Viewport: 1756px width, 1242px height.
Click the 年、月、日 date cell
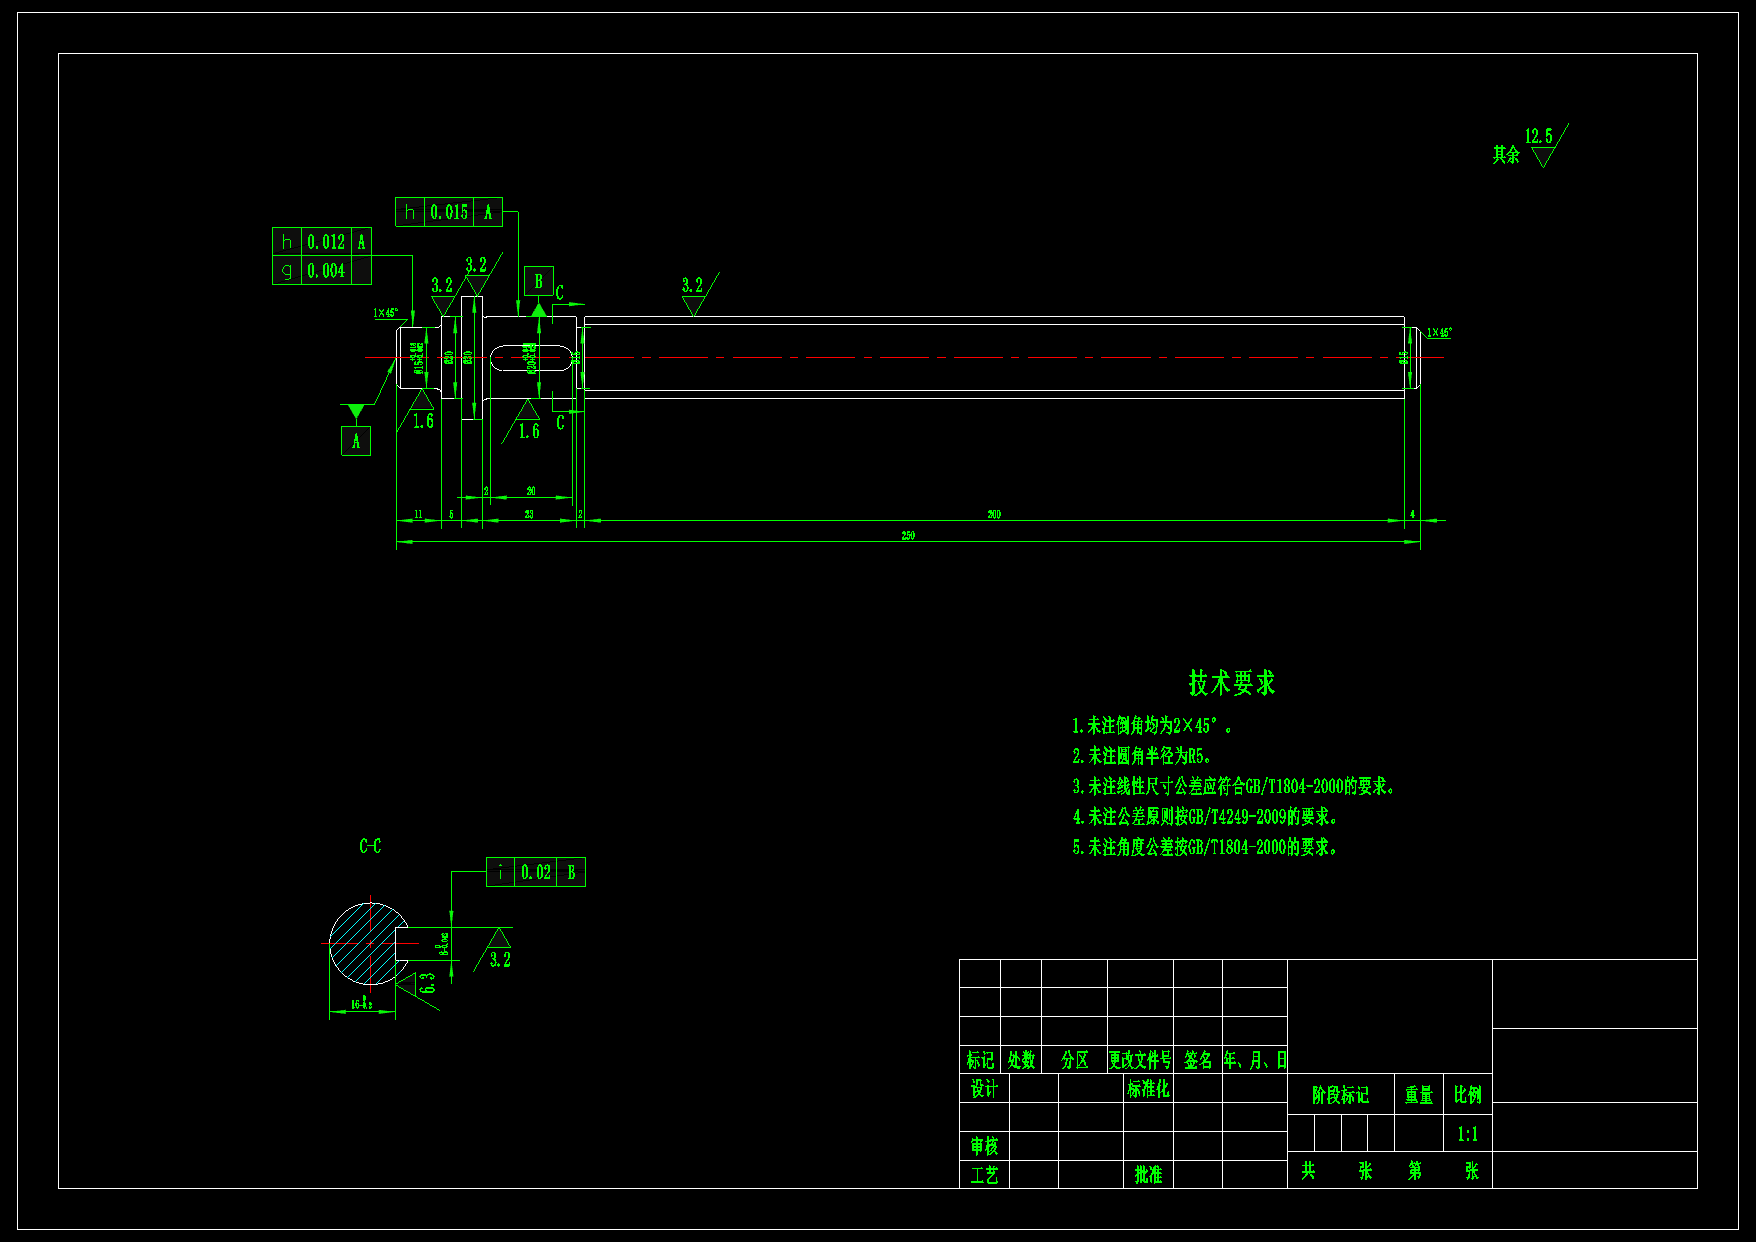pos(1255,1060)
